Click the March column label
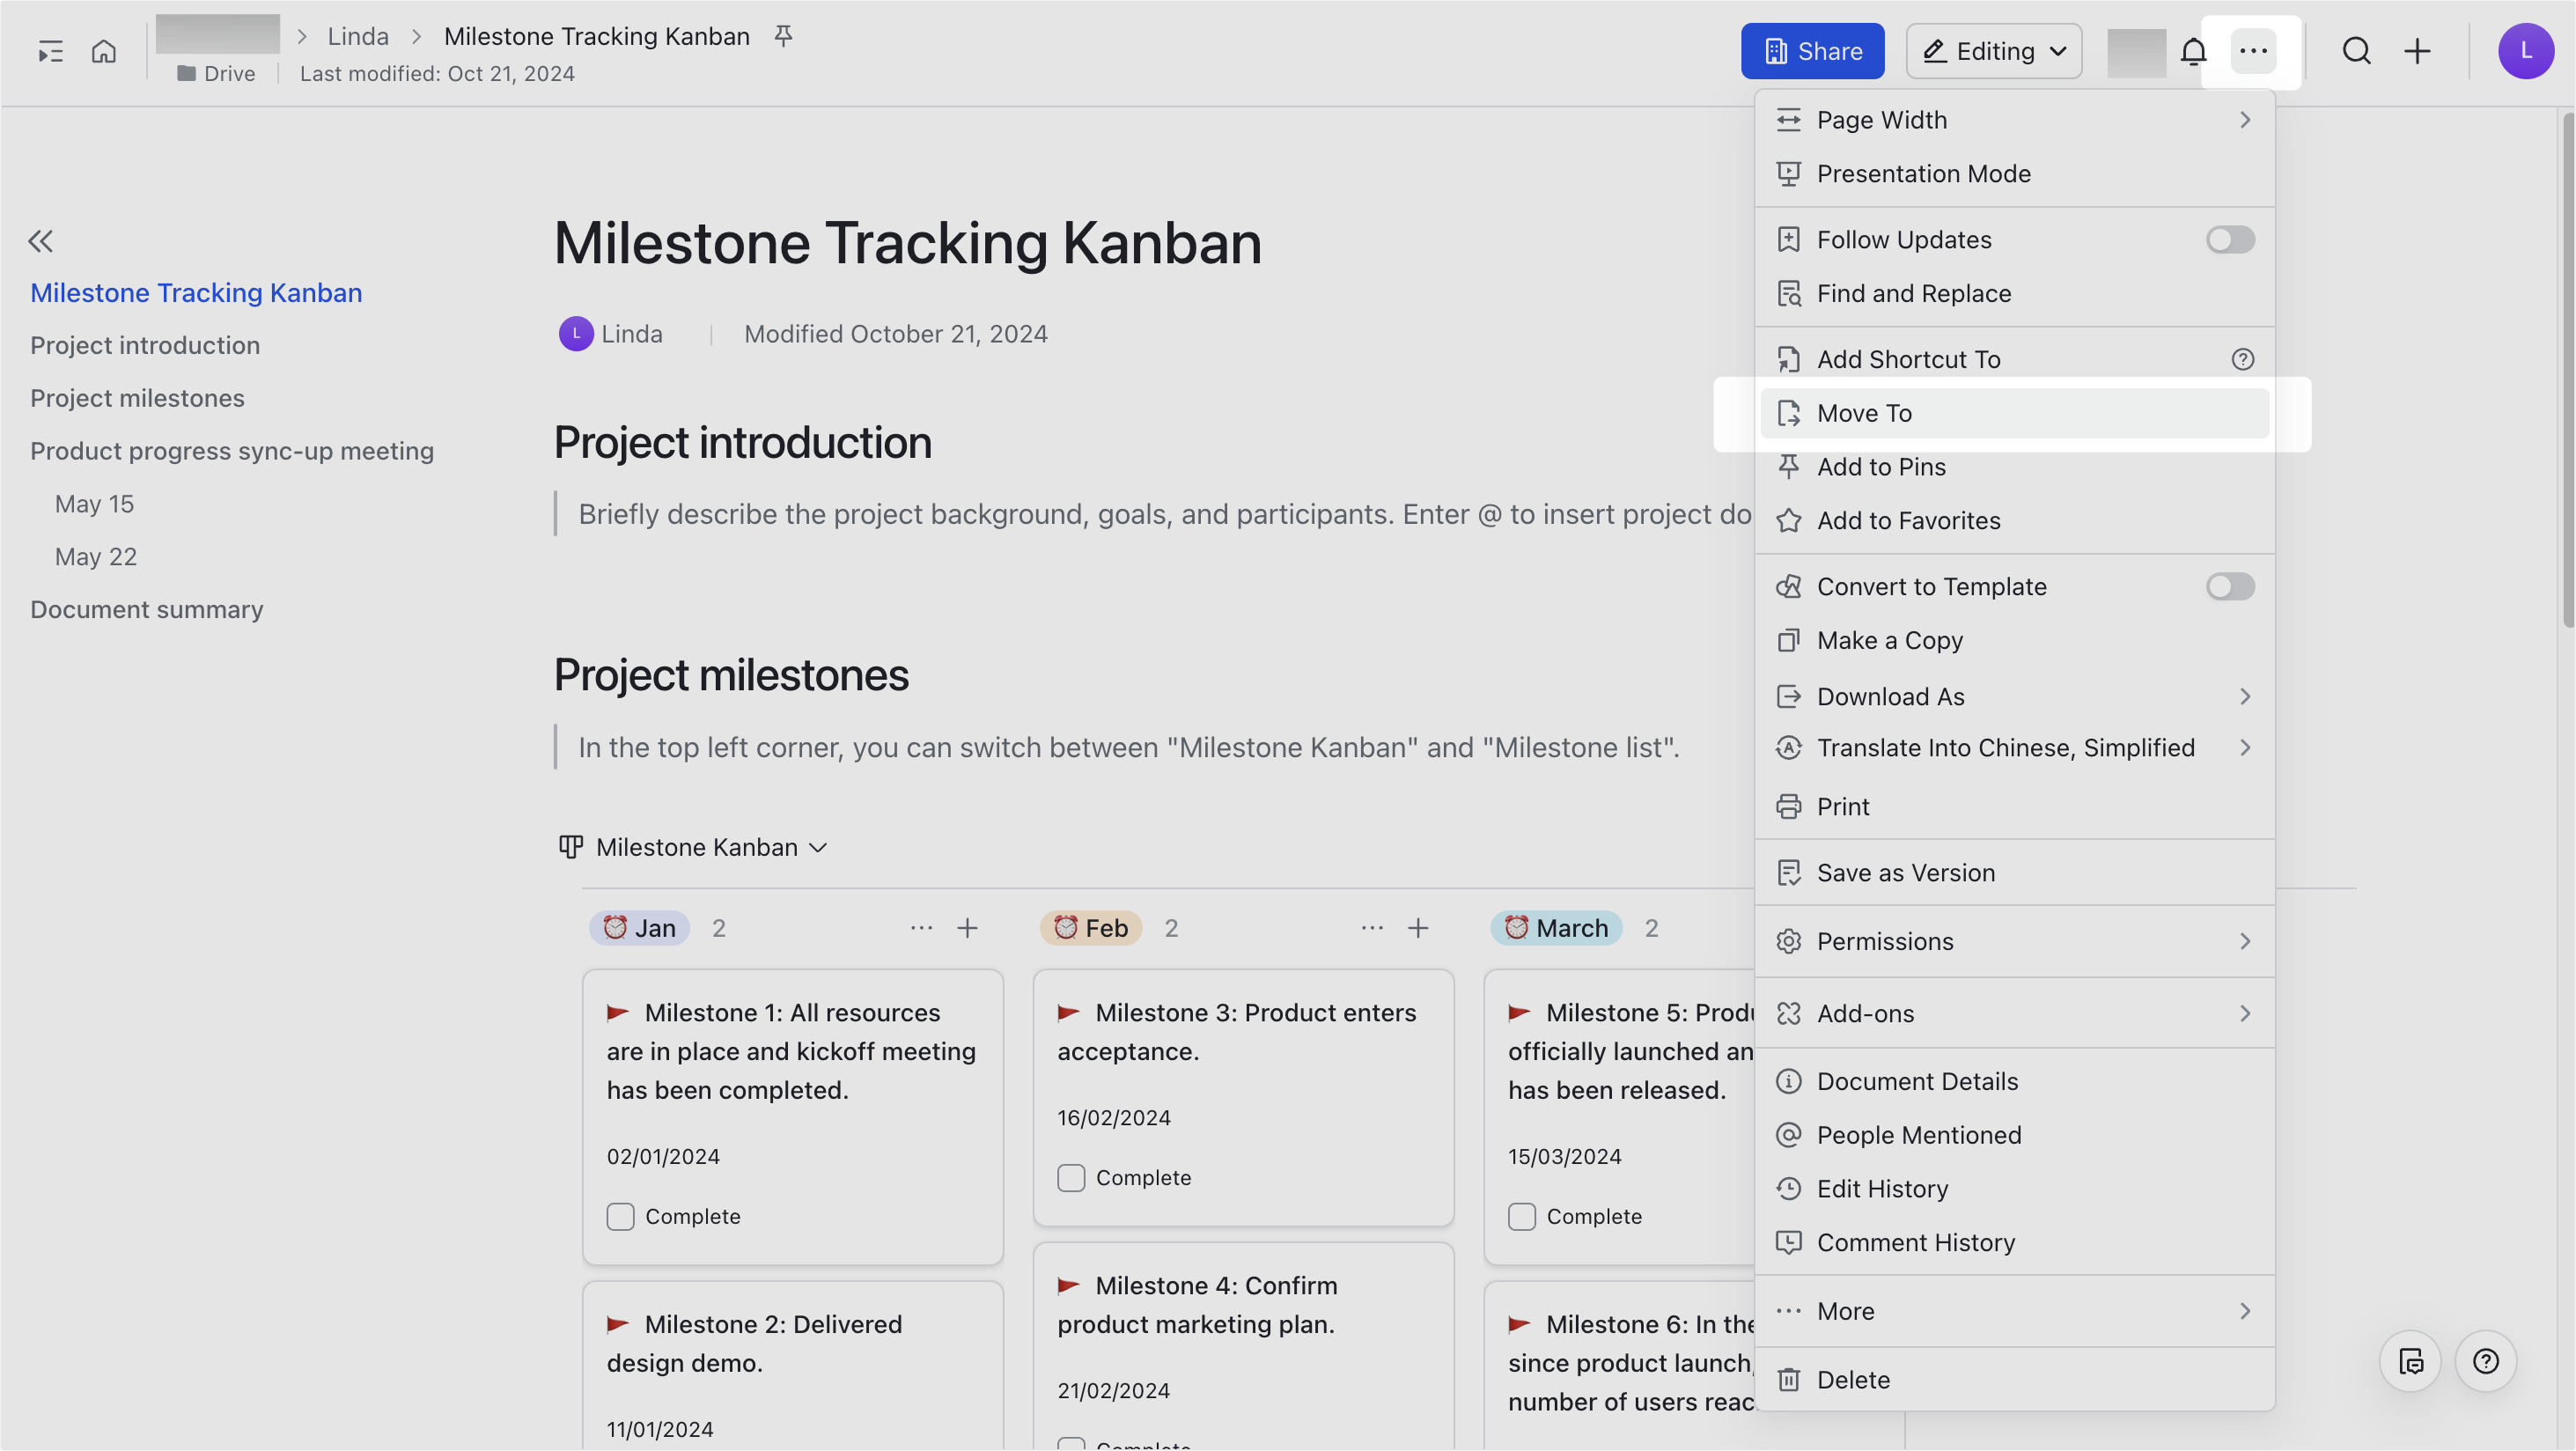The image size is (2576, 1451). coord(1556,928)
